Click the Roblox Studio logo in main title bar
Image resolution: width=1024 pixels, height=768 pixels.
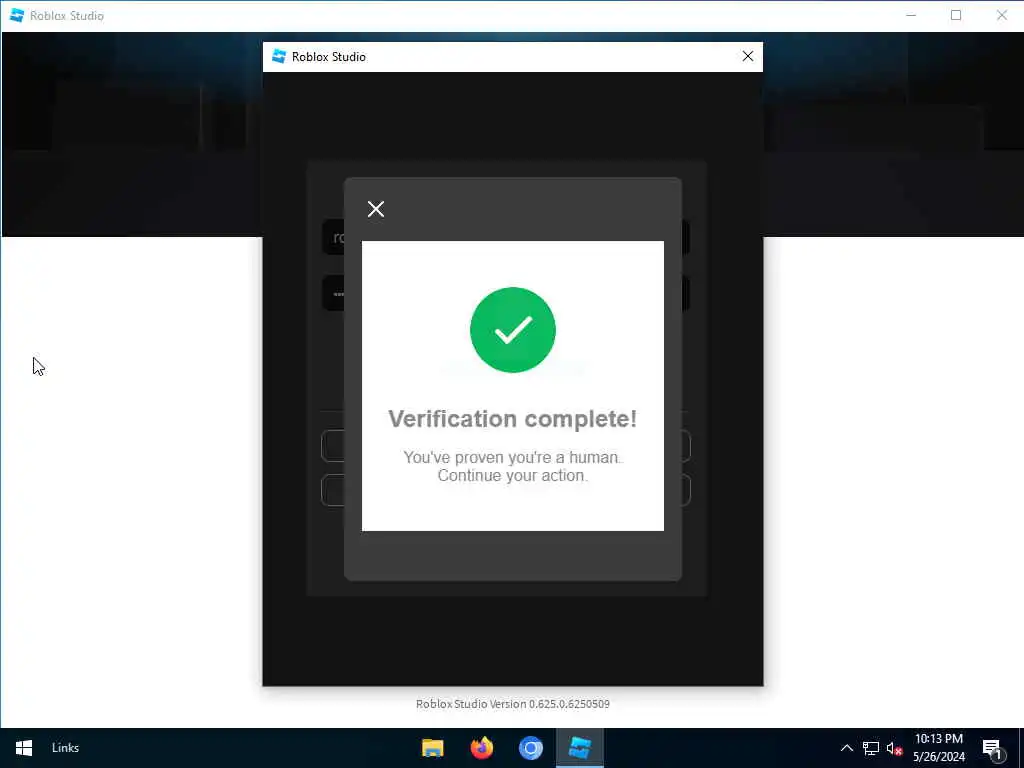click(x=17, y=15)
